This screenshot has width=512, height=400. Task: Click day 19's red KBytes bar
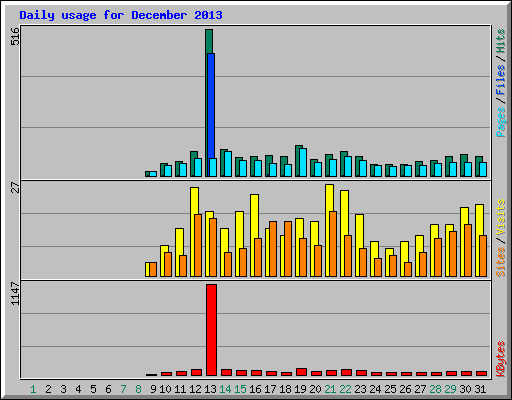click(x=301, y=372)
